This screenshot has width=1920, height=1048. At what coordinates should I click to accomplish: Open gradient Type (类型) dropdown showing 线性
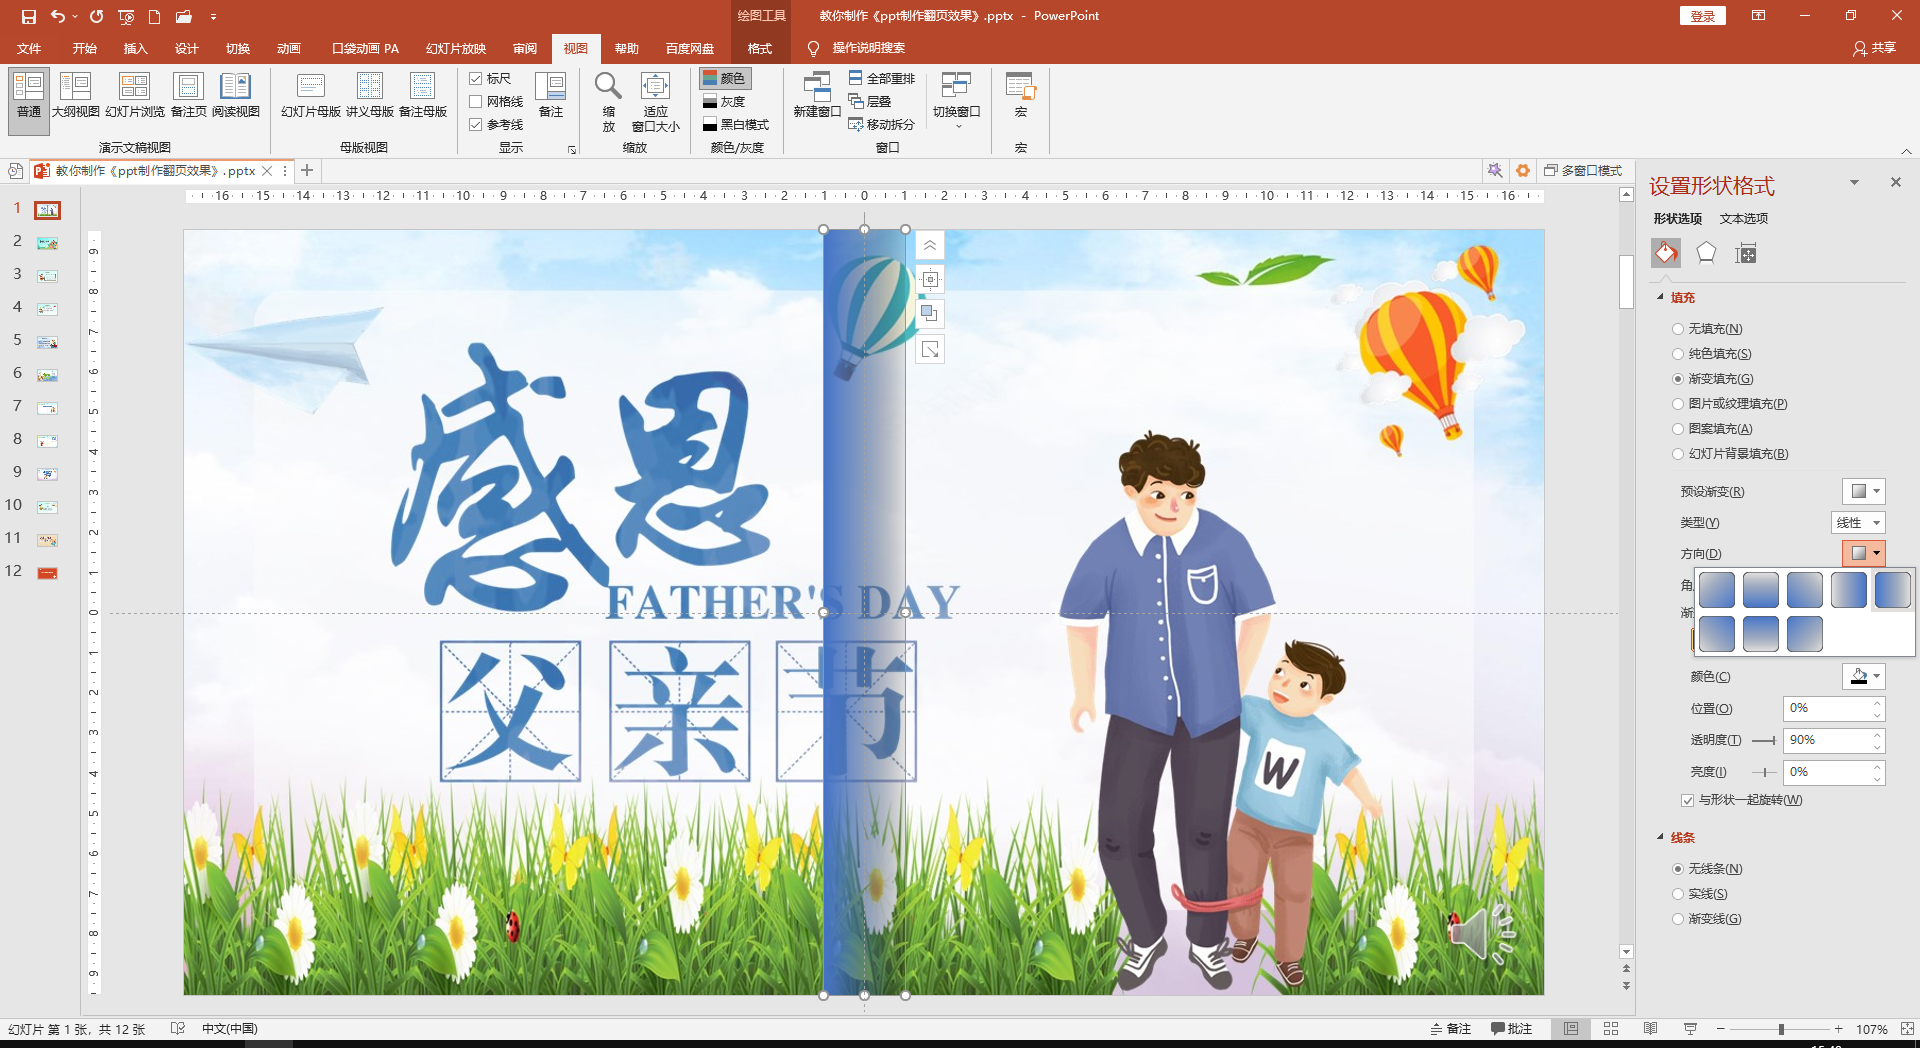(1858, 522)
